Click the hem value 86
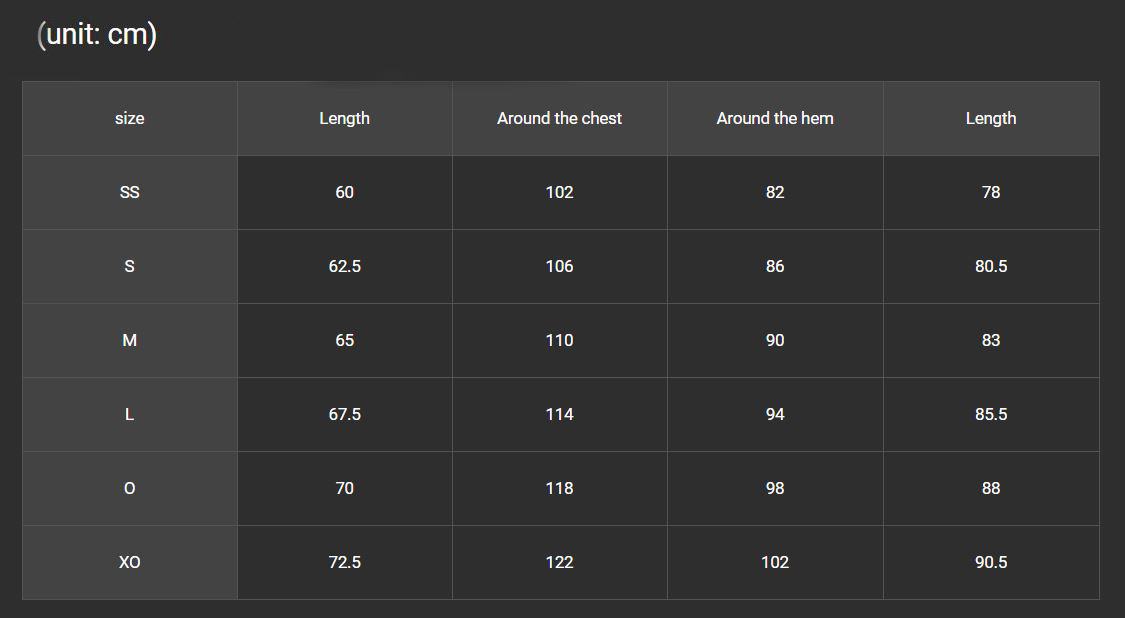 pyautogui.click(x=775, y=266)
